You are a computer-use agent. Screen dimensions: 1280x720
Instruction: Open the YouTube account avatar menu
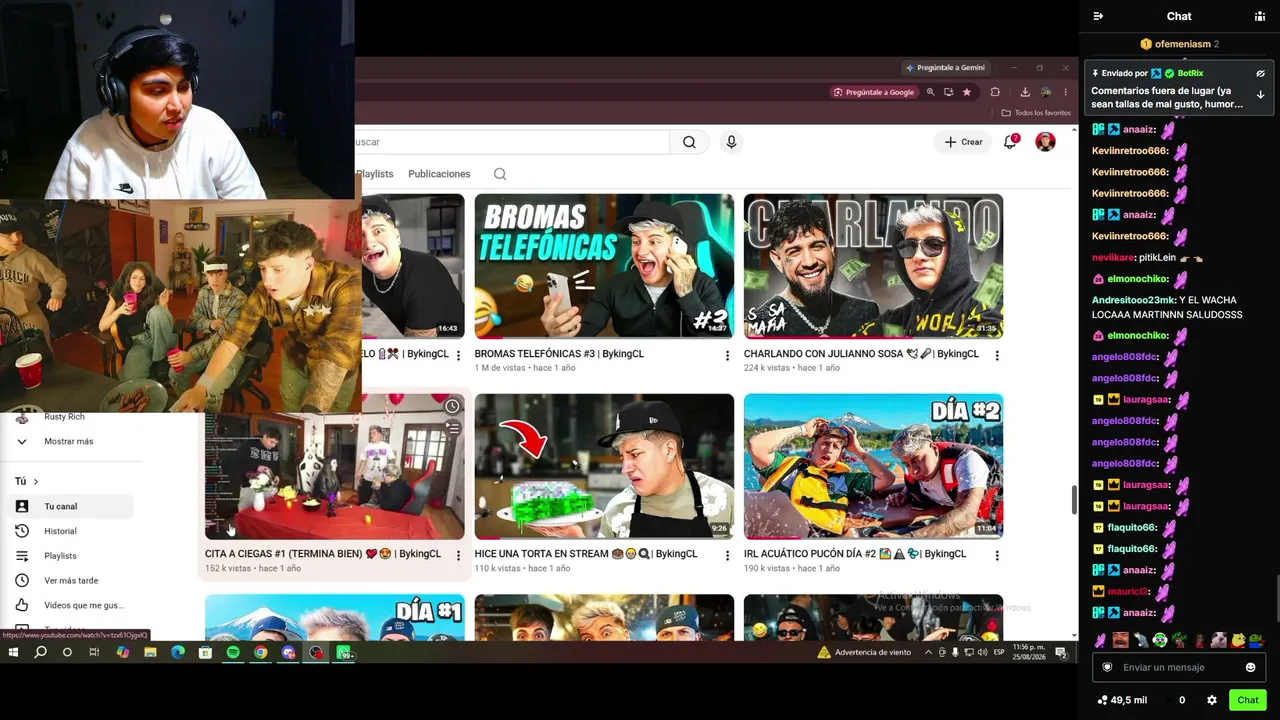tap(1045, 142)
